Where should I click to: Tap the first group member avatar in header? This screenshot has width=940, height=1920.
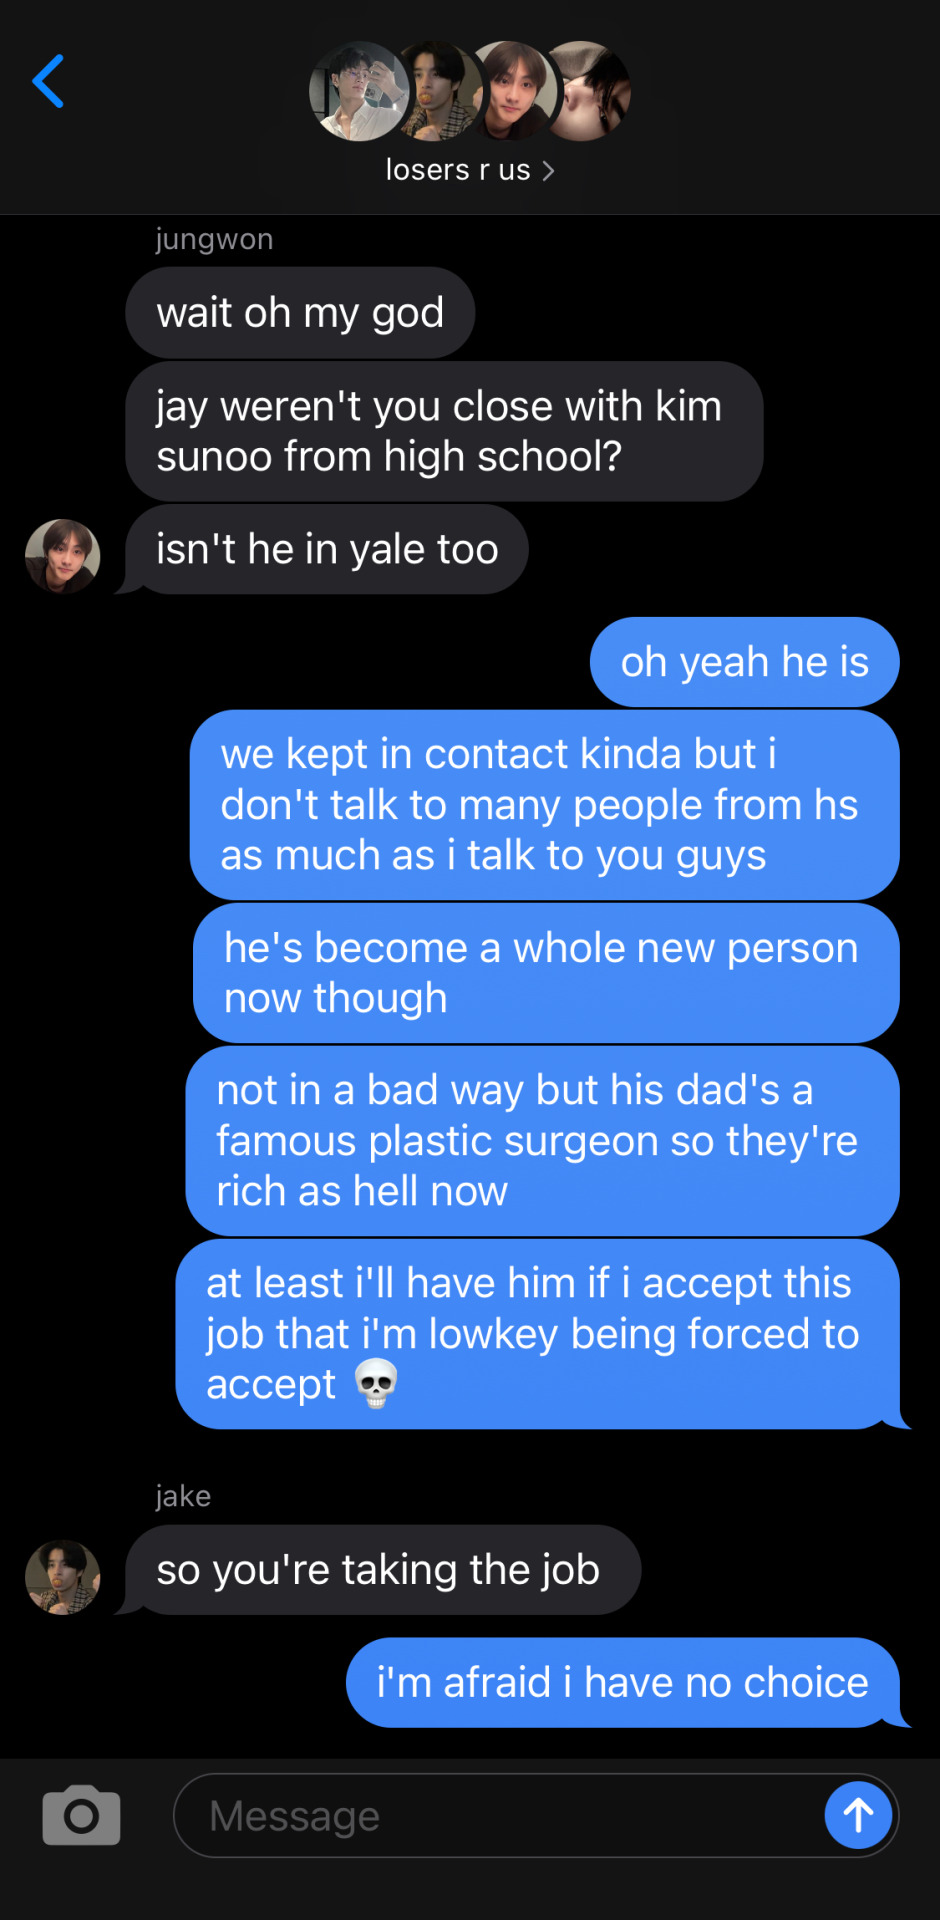click(360, 91)
